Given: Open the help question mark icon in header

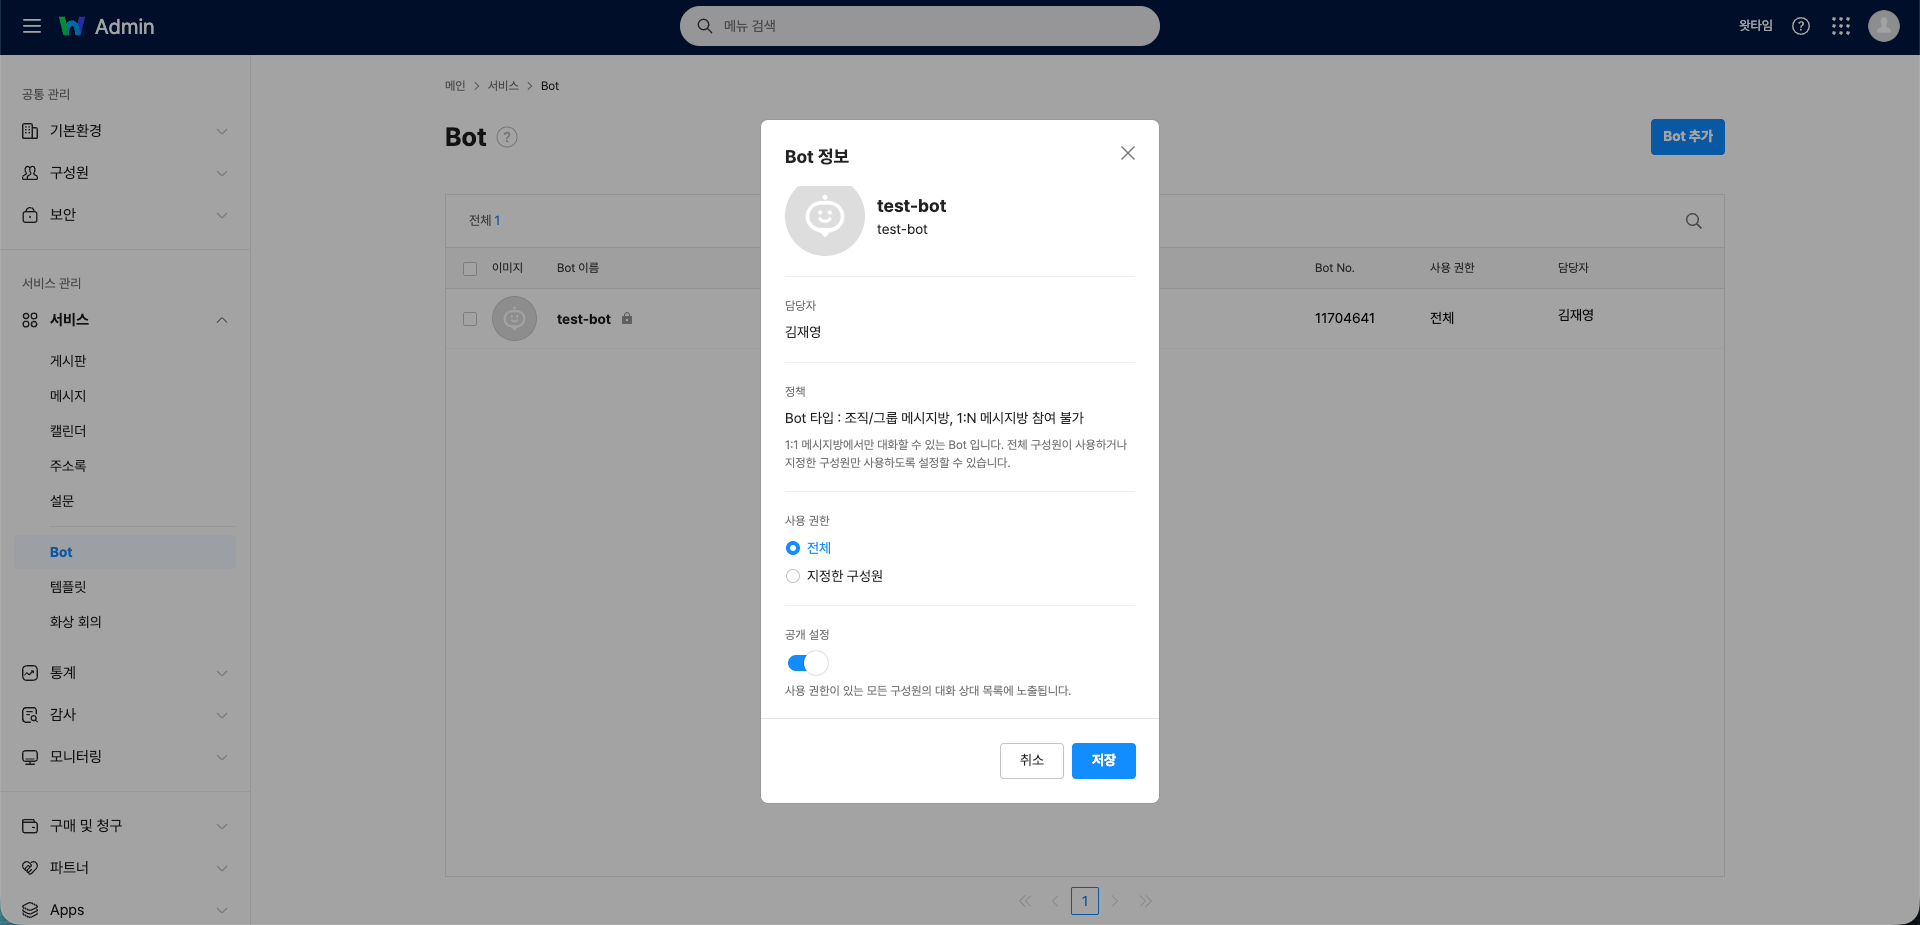Looking at the screenshot, I should click(x=1800, y=26).
